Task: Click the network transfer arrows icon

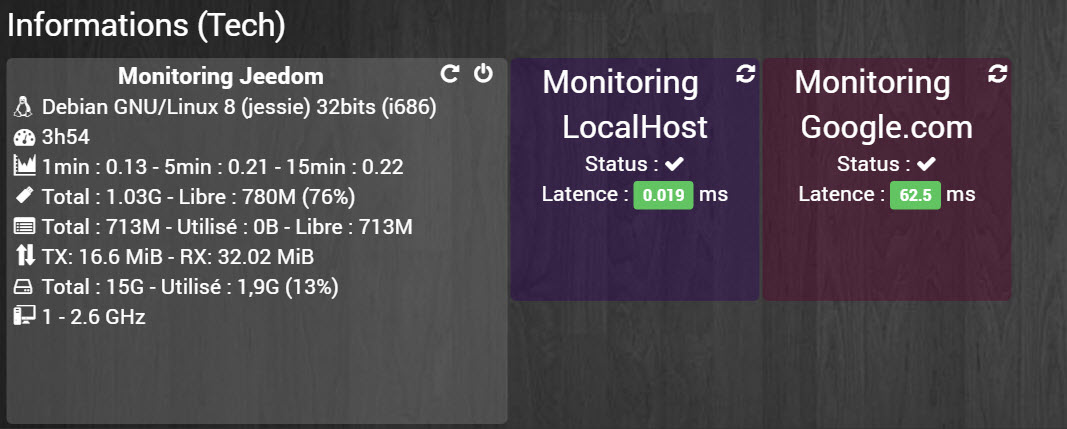Action: (x=24, y=256)
